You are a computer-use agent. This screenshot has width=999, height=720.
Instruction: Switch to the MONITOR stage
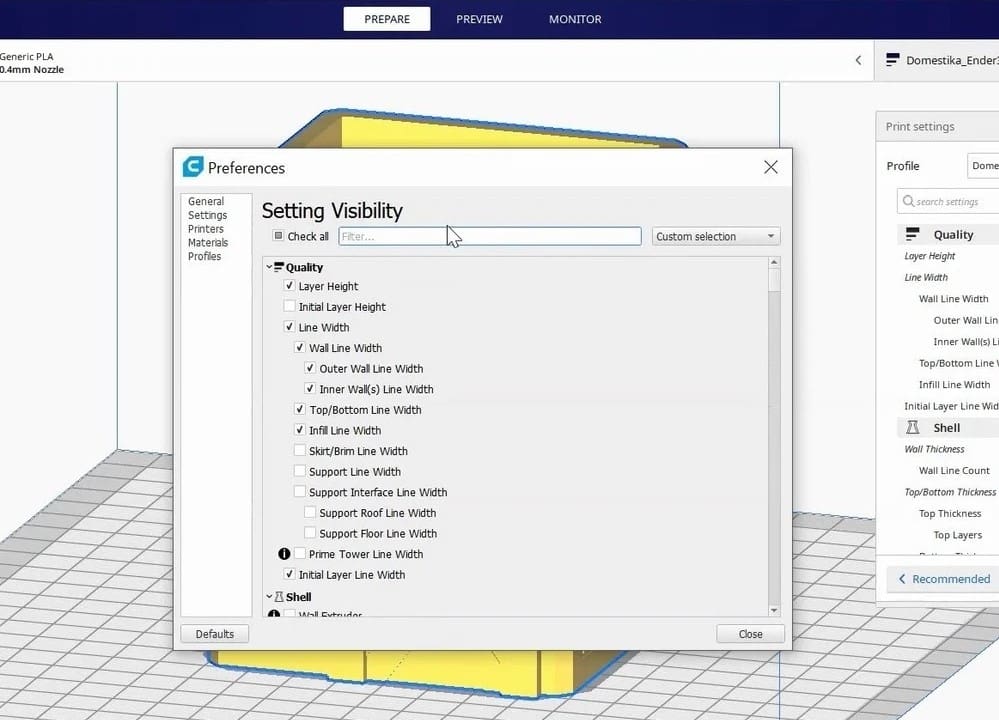(575, 19)
